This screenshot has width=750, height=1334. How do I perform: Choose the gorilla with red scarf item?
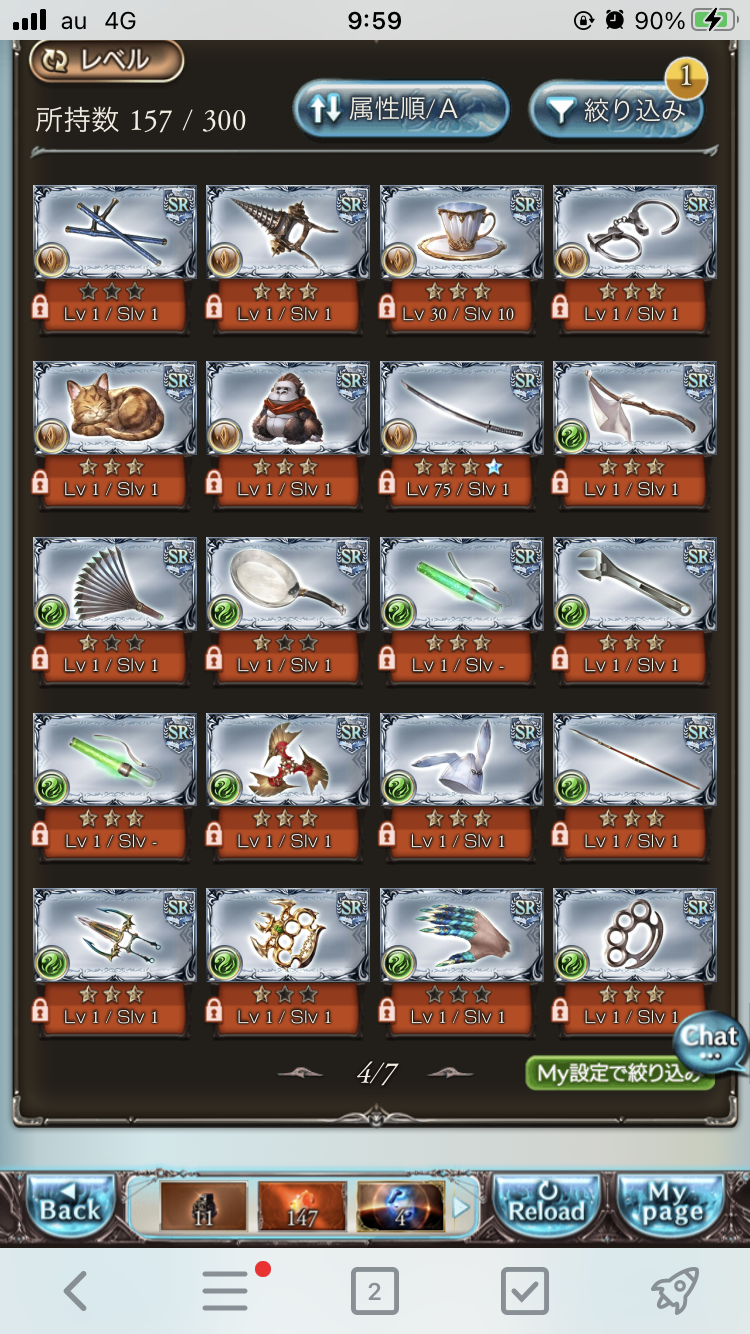(x=288, y=409)
